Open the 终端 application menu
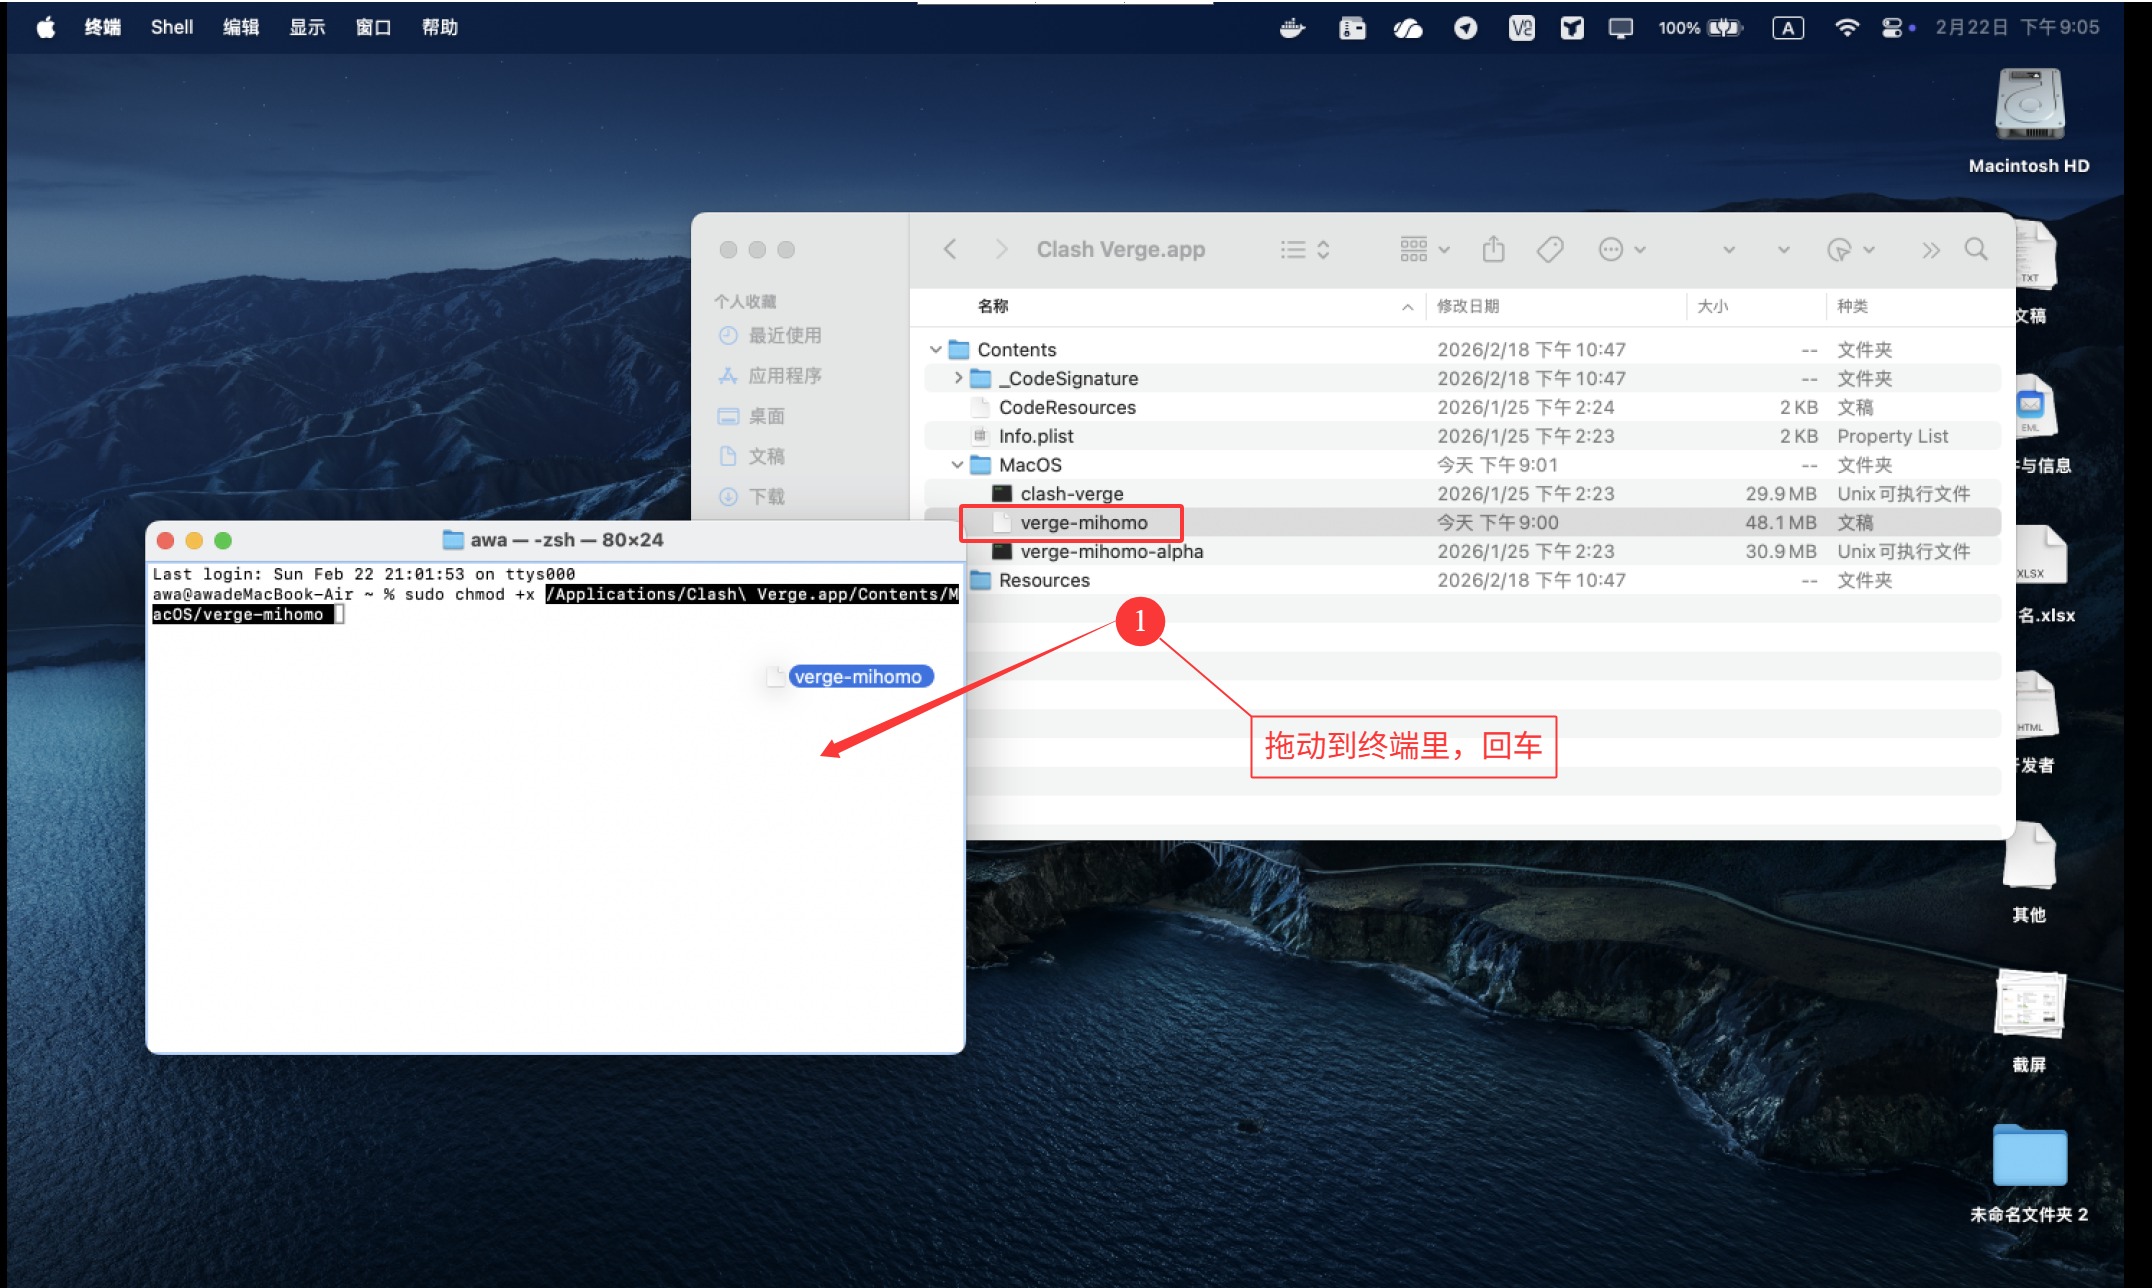This screenshot has width=2152, height=1288. coord(102,27)
